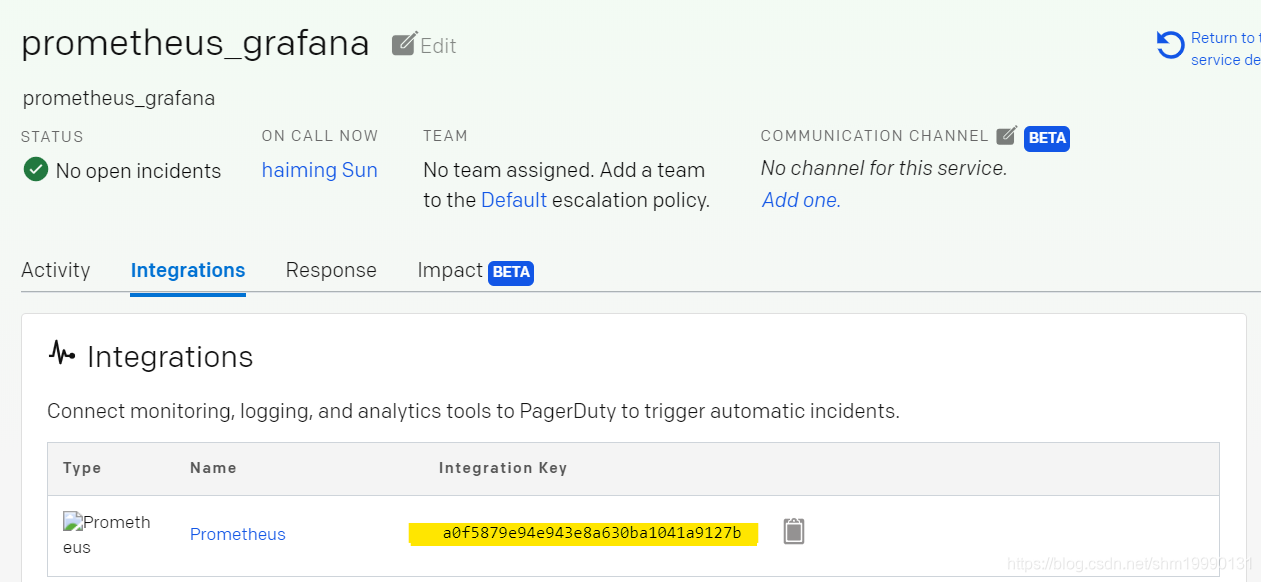Screen dimensions: 1261x582
Task: Click the Edit label next to the service title
Action: coord(438,46)
